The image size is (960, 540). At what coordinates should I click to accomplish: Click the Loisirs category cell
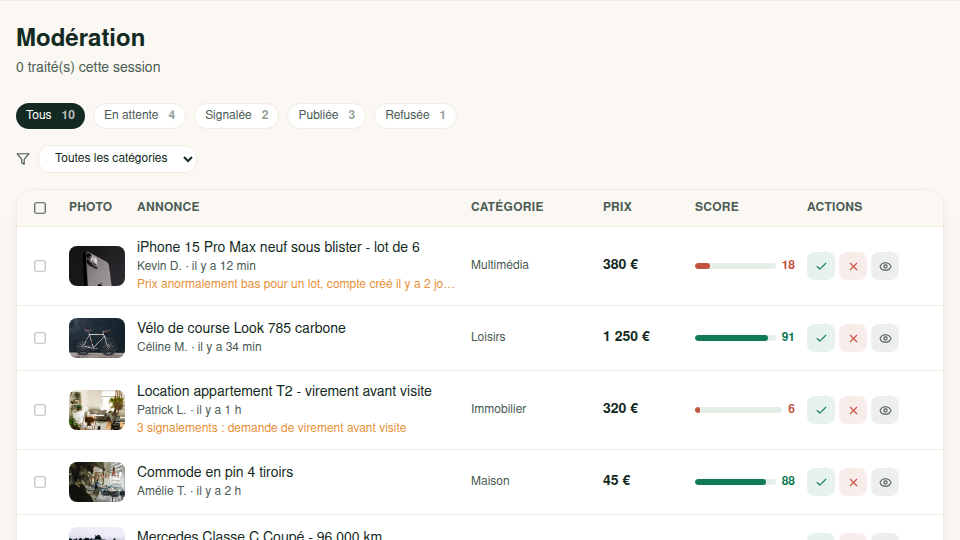(488, 337)
